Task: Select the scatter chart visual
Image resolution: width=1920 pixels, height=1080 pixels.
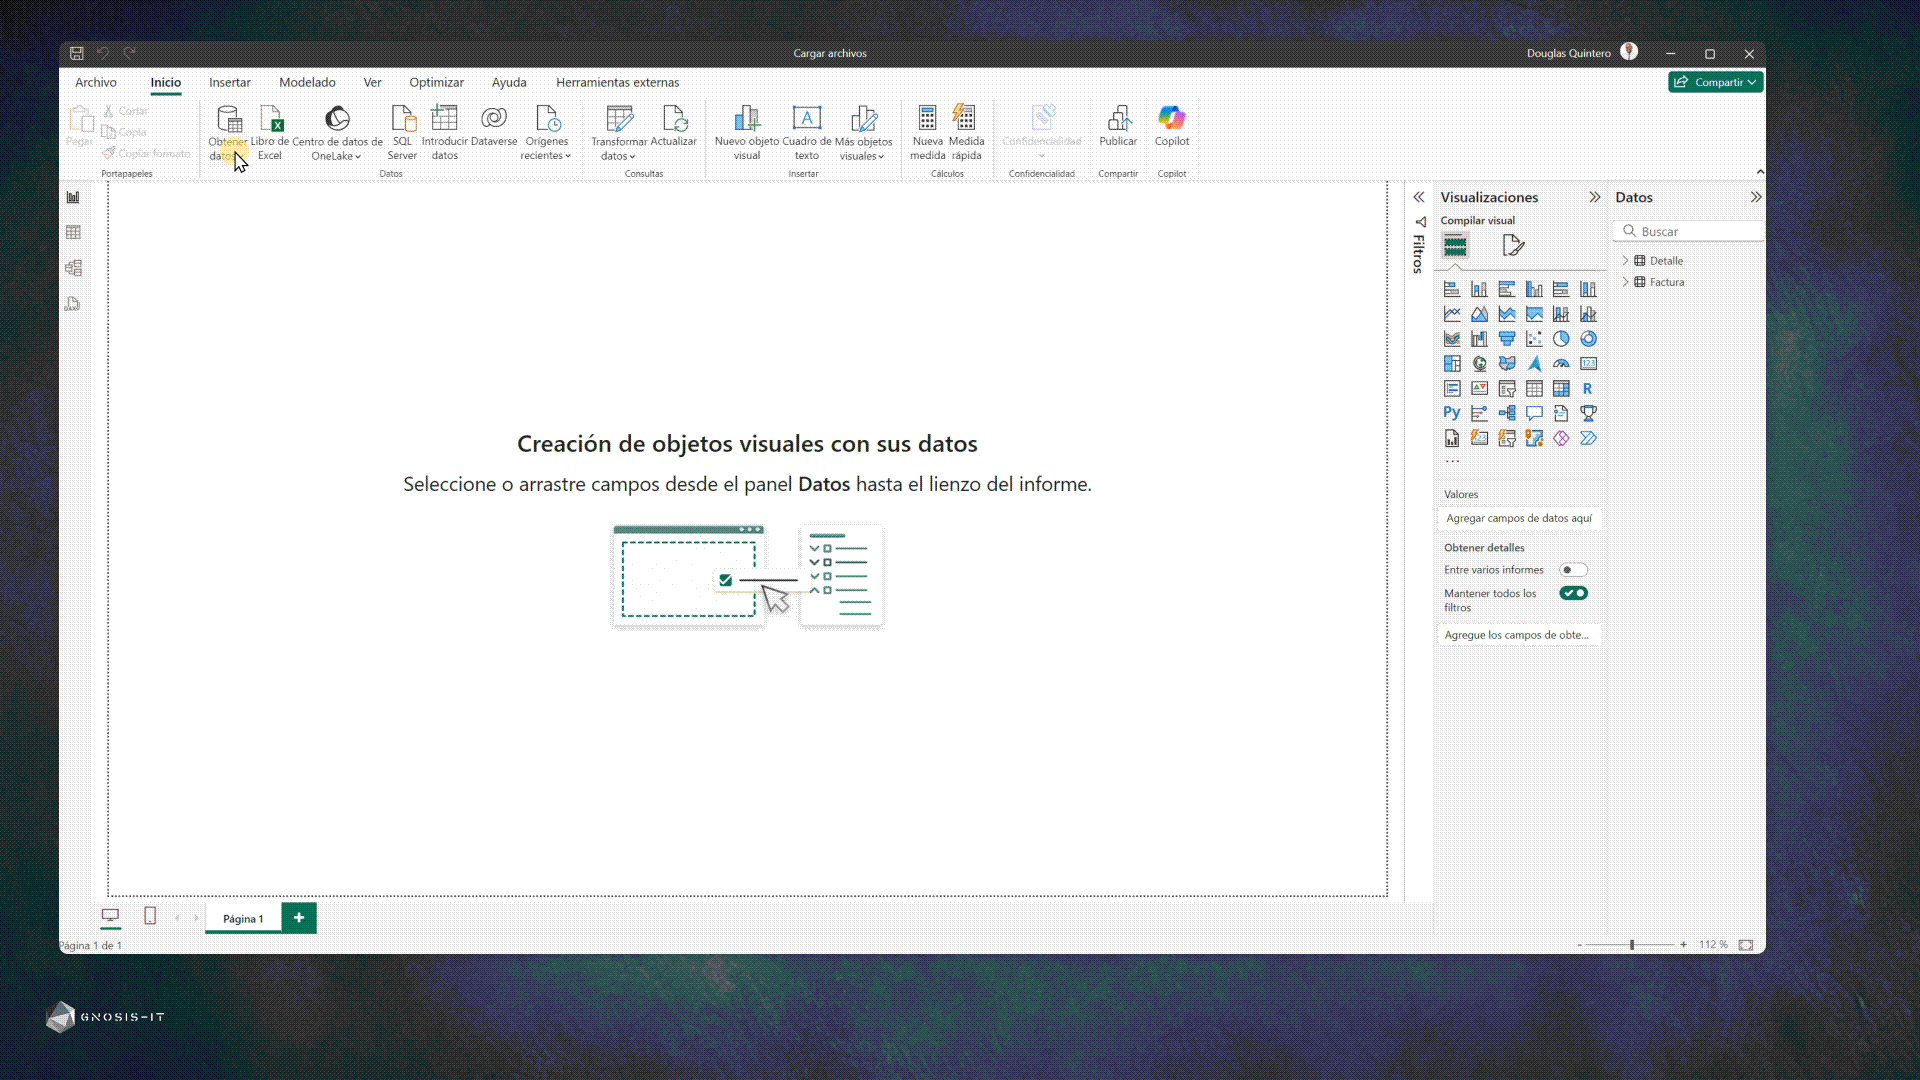Action: [x=1534, y=339]
